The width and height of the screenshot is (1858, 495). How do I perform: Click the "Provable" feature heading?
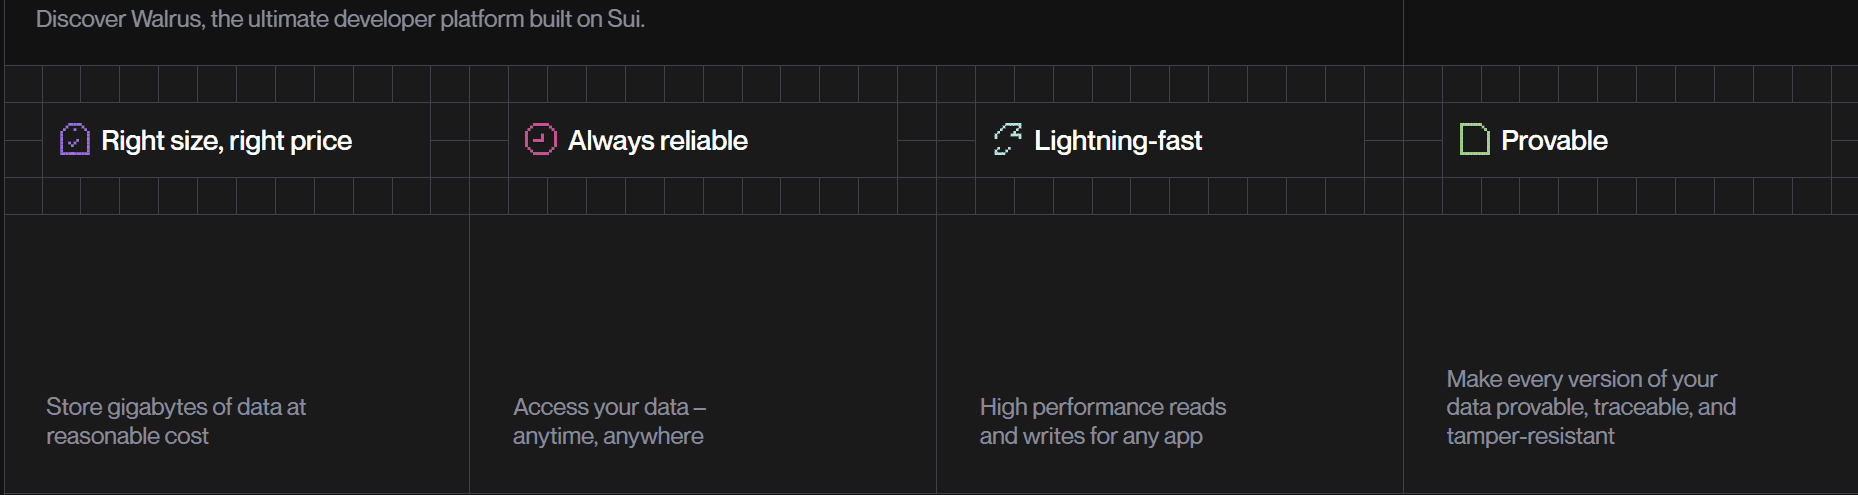1554,141
